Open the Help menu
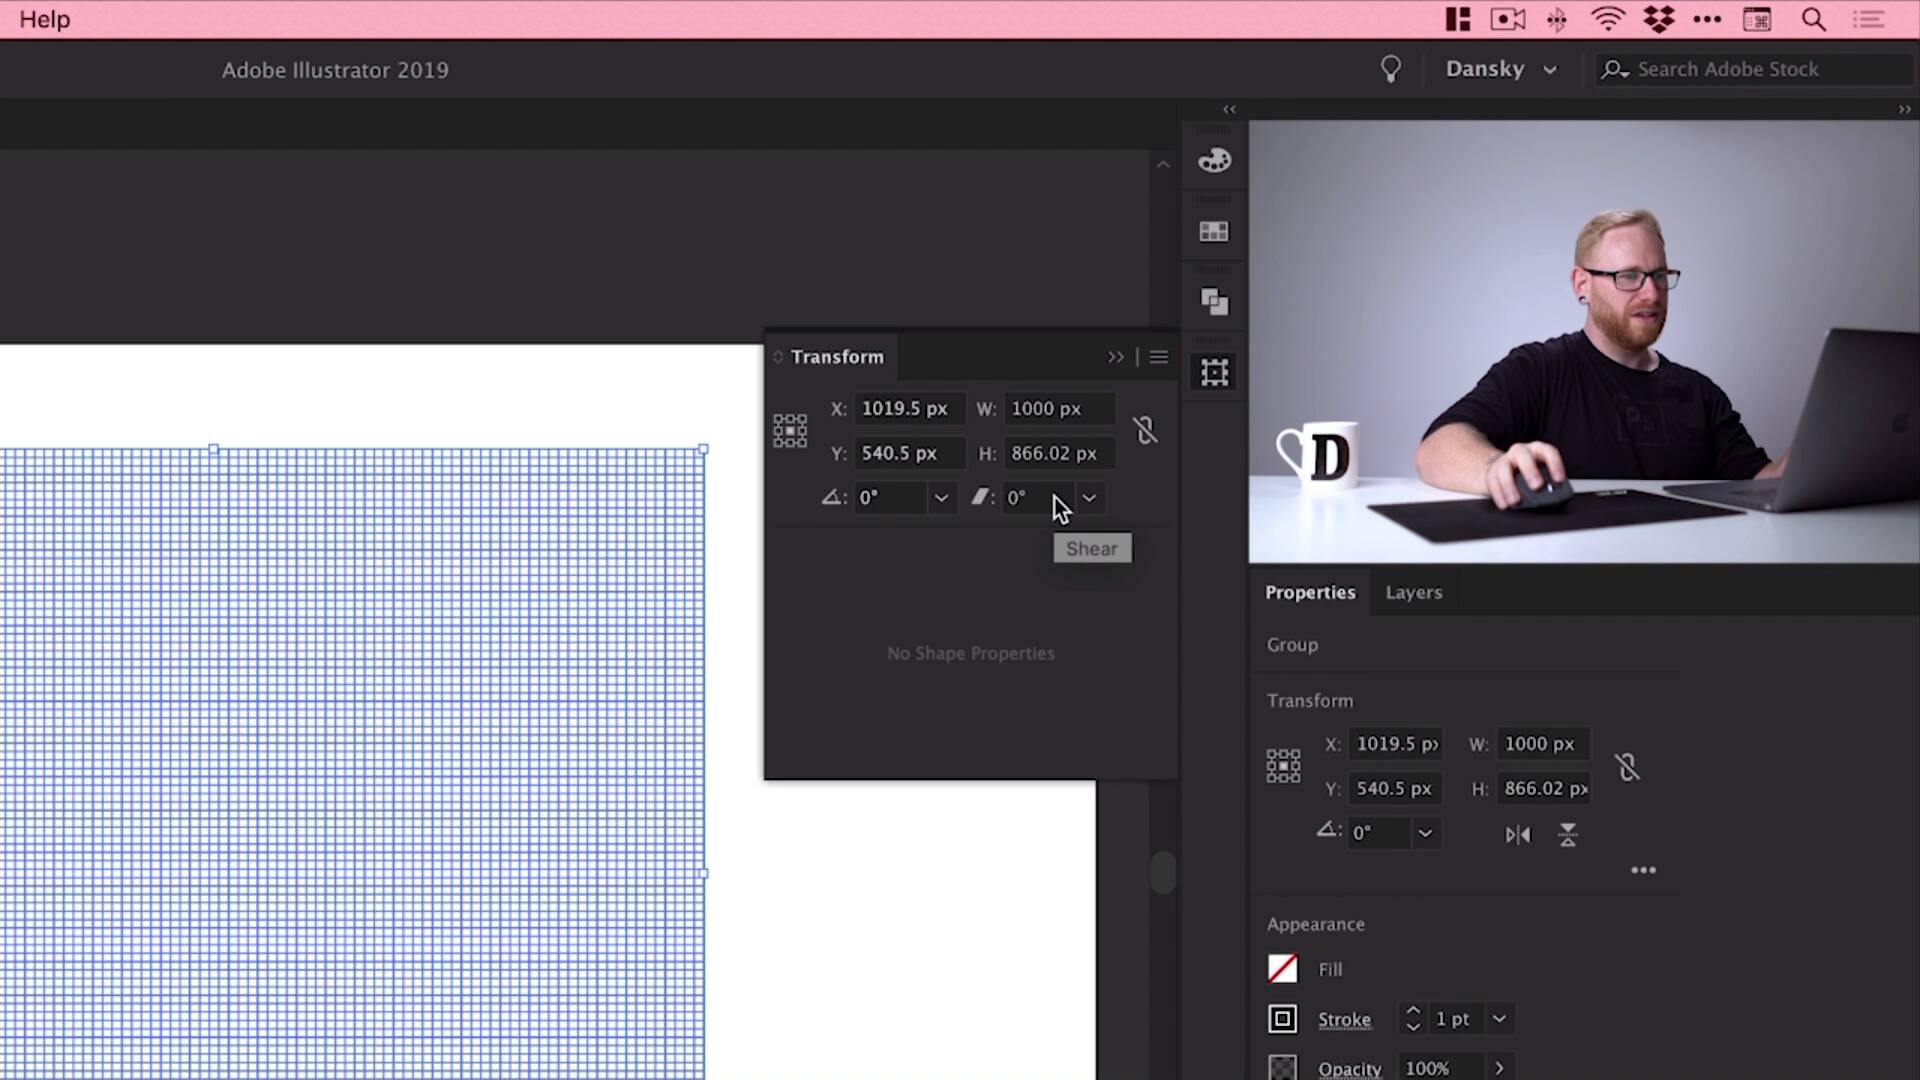1920x1080 pixels. point(43,19)
